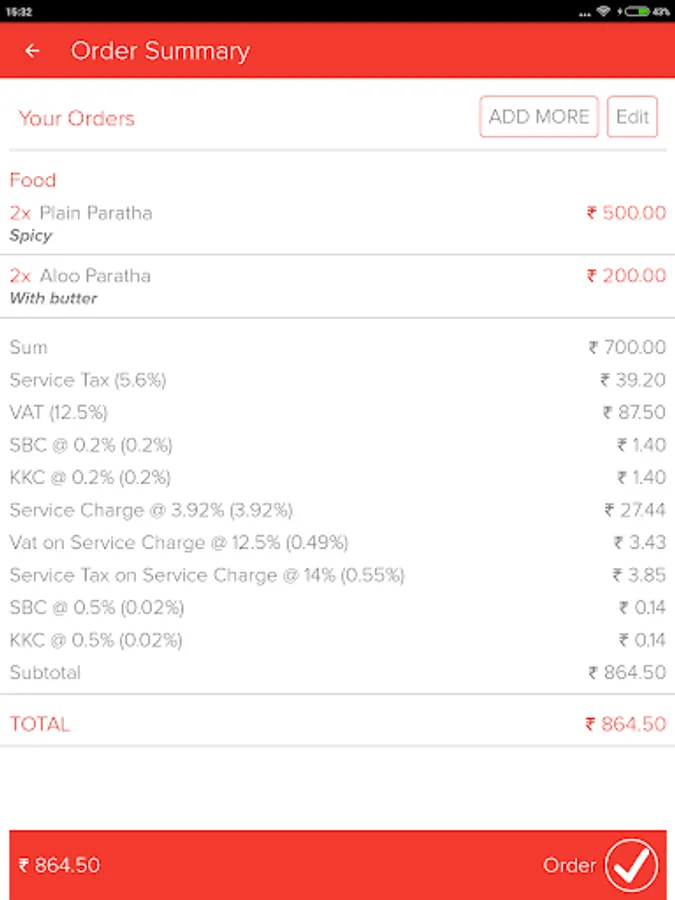The height and width of the screenshot is (900, 675).
Task: Select the Plain Paratha order item
Action: 338,223
